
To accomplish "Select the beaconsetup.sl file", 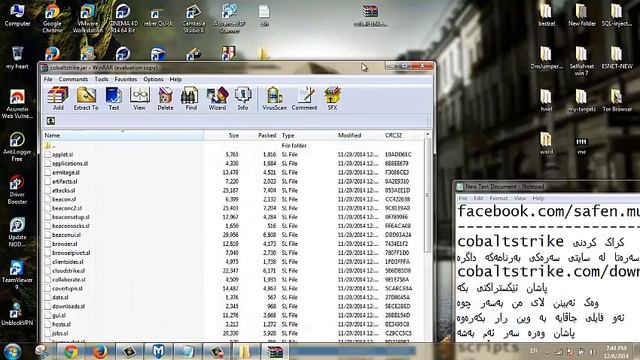I will click(x=233, y=217).
